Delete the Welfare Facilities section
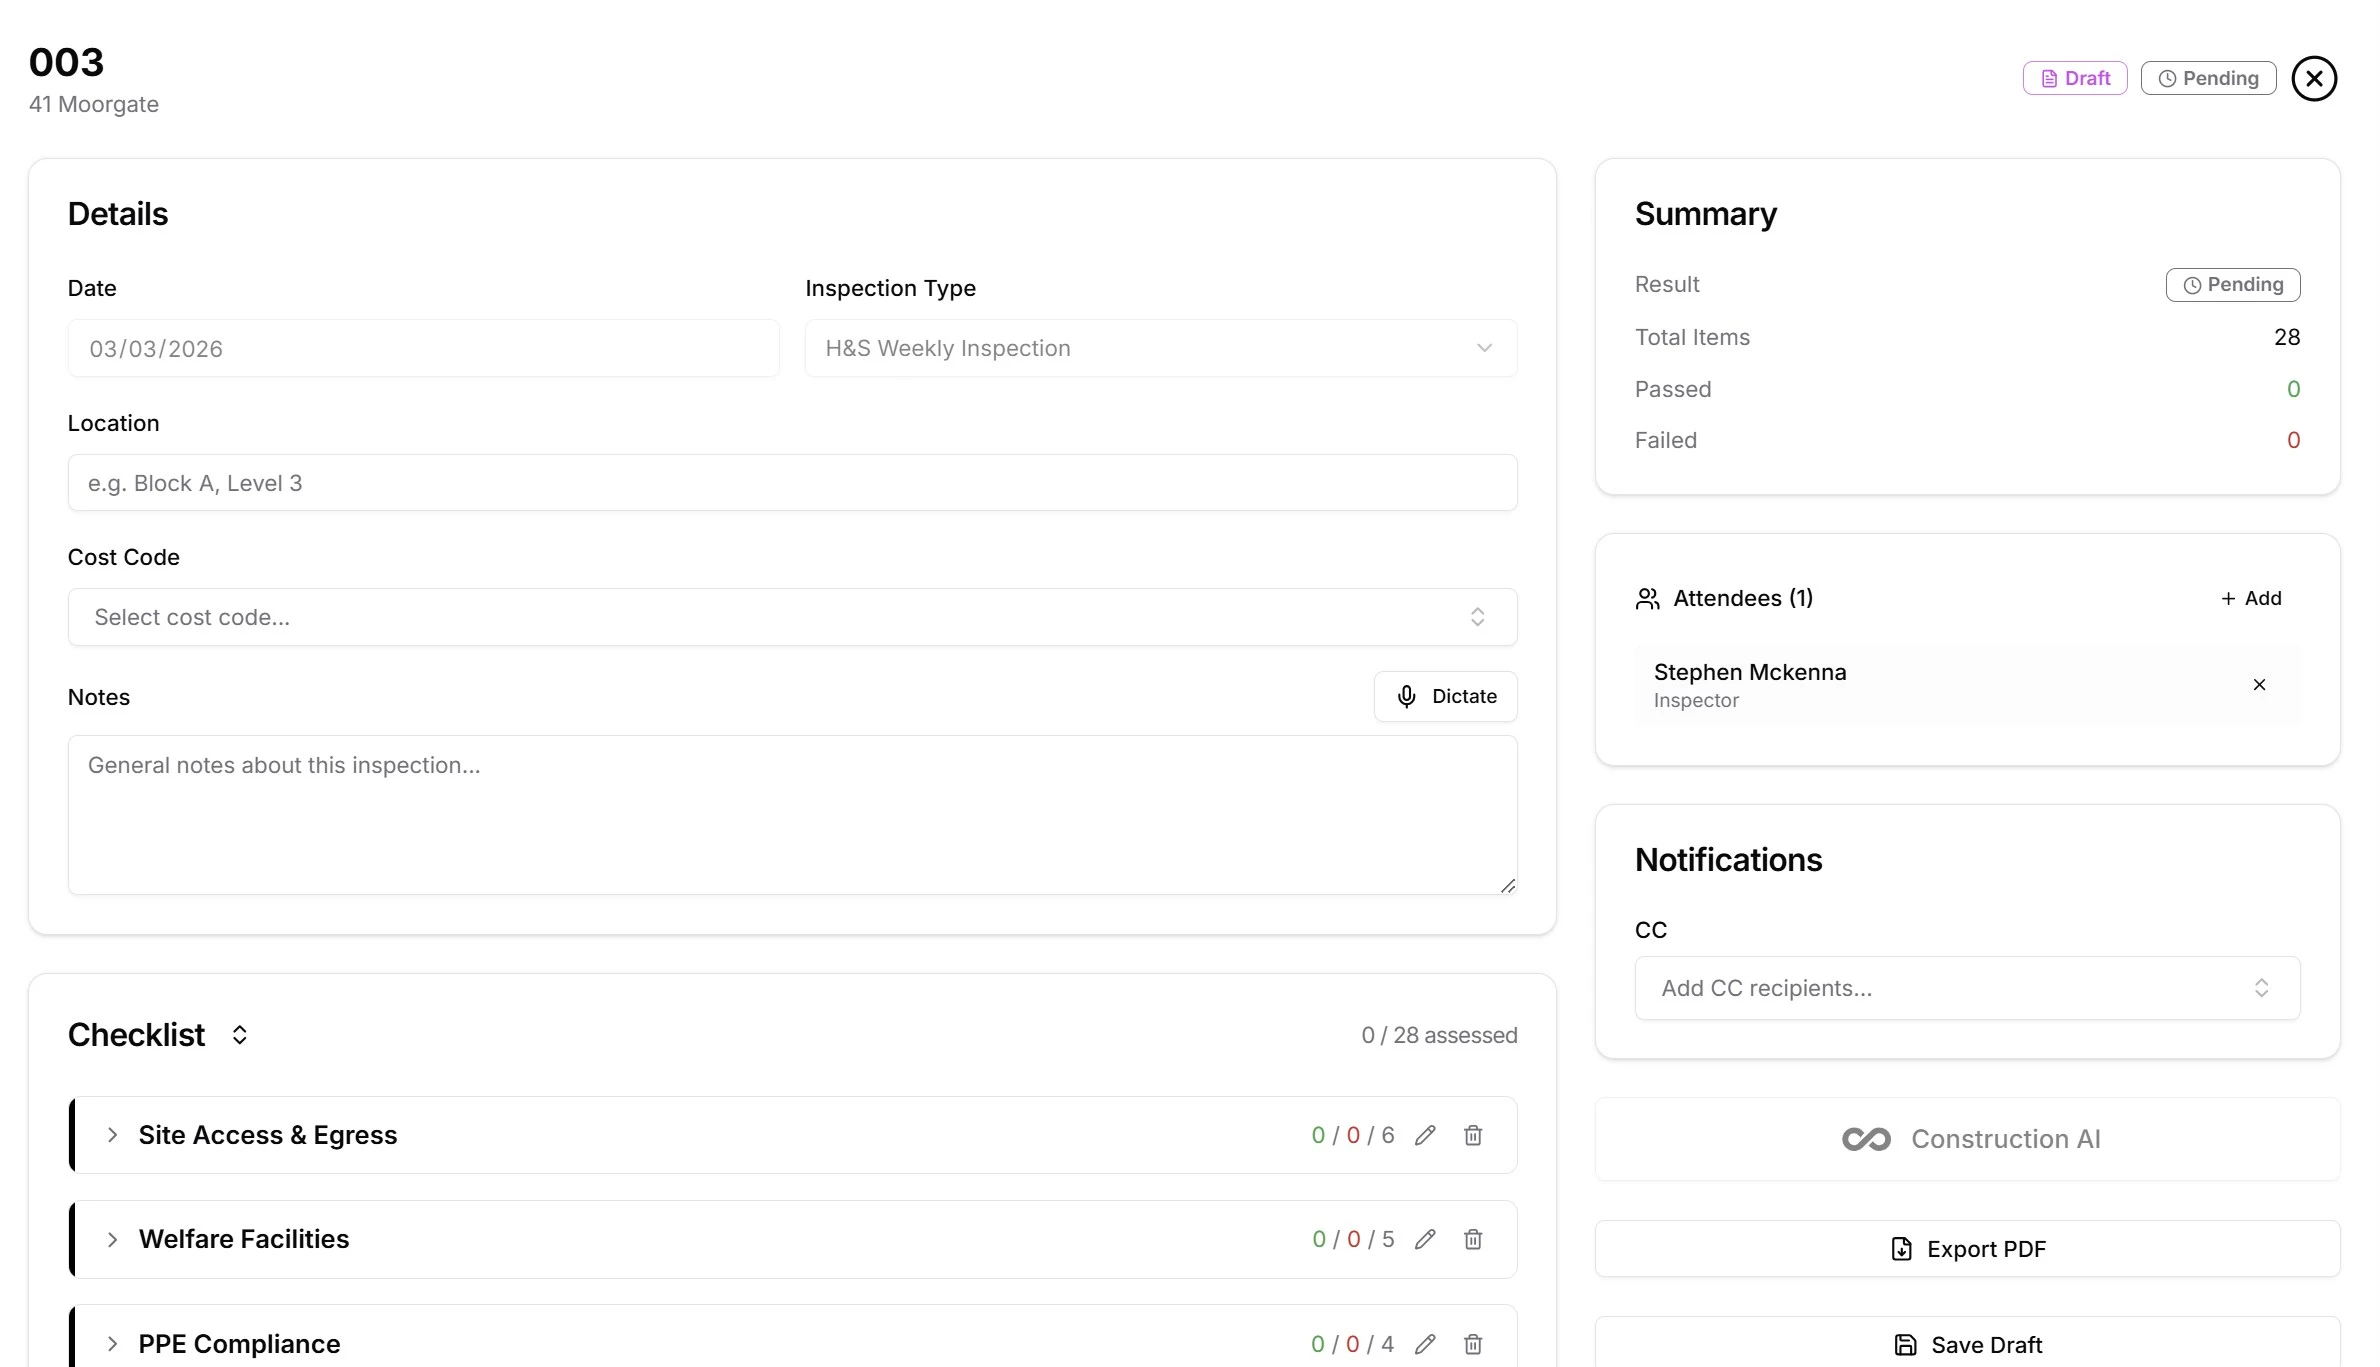Viewport: 2380px width, 1367px height. coord(1472,1239)
